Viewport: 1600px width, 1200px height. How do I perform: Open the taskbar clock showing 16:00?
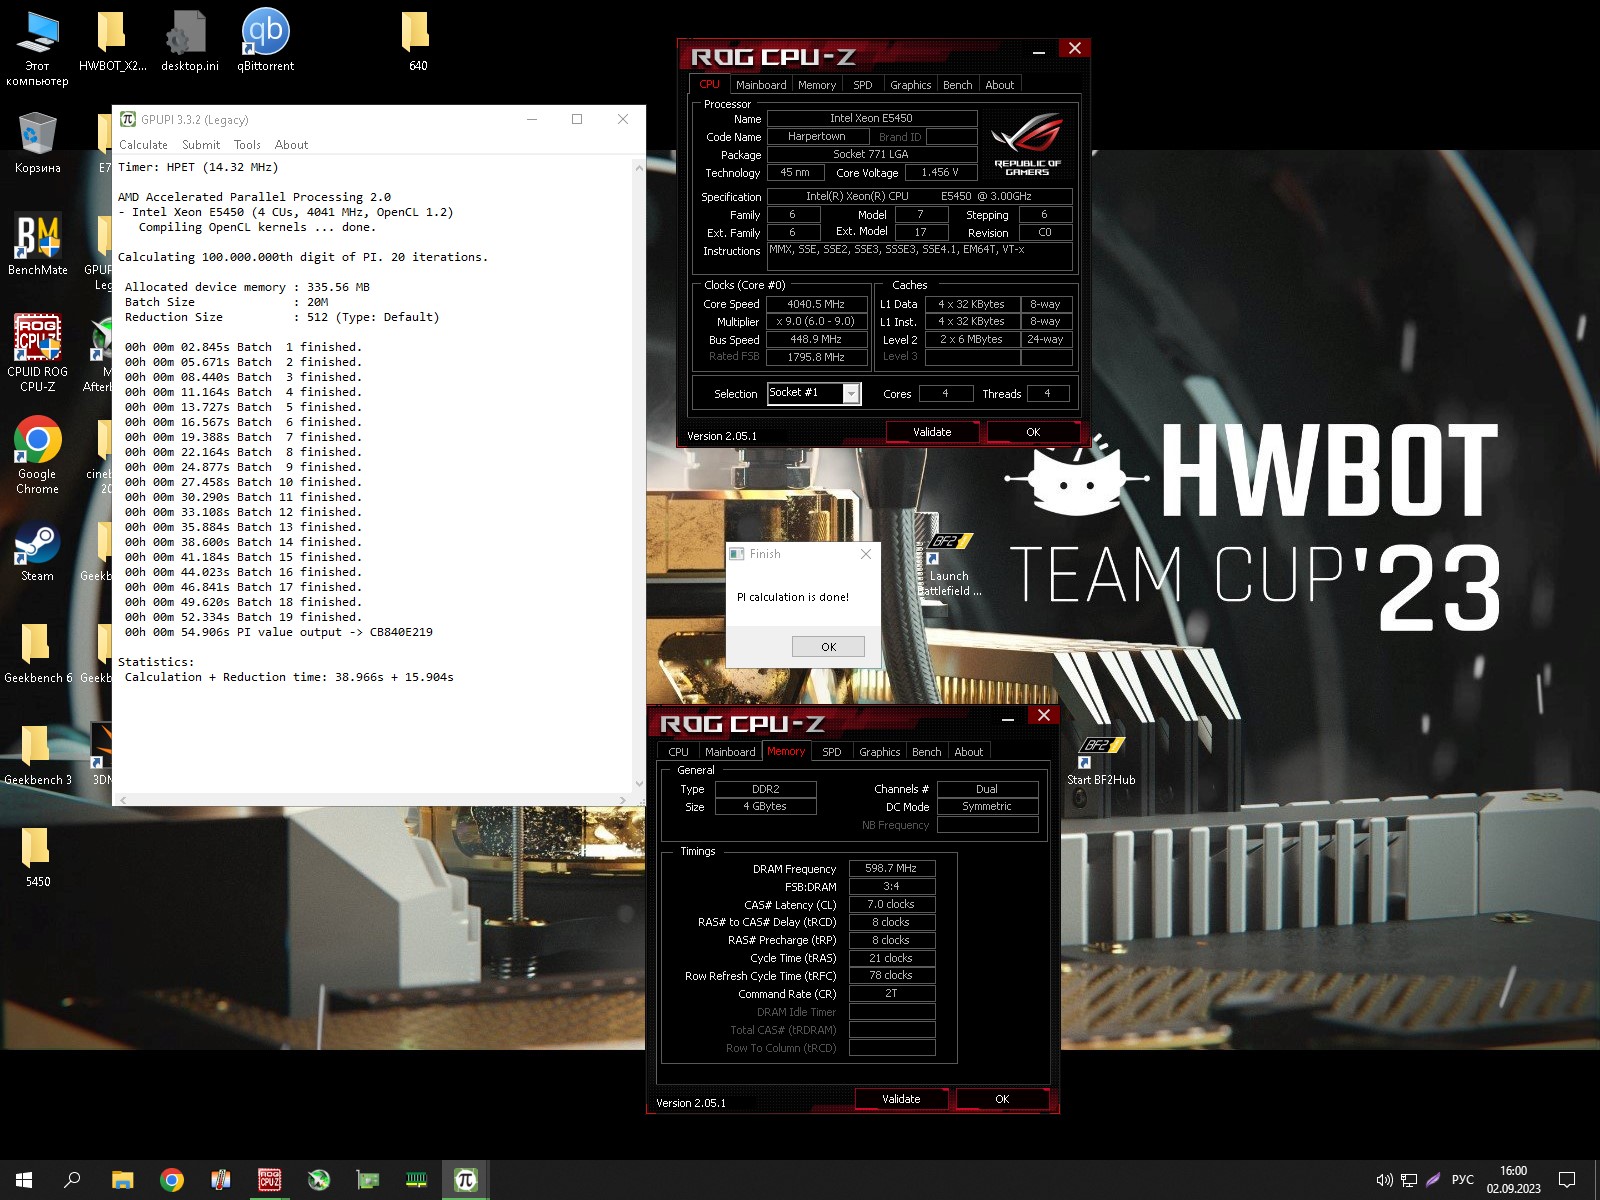(x=1513, y=1180)
